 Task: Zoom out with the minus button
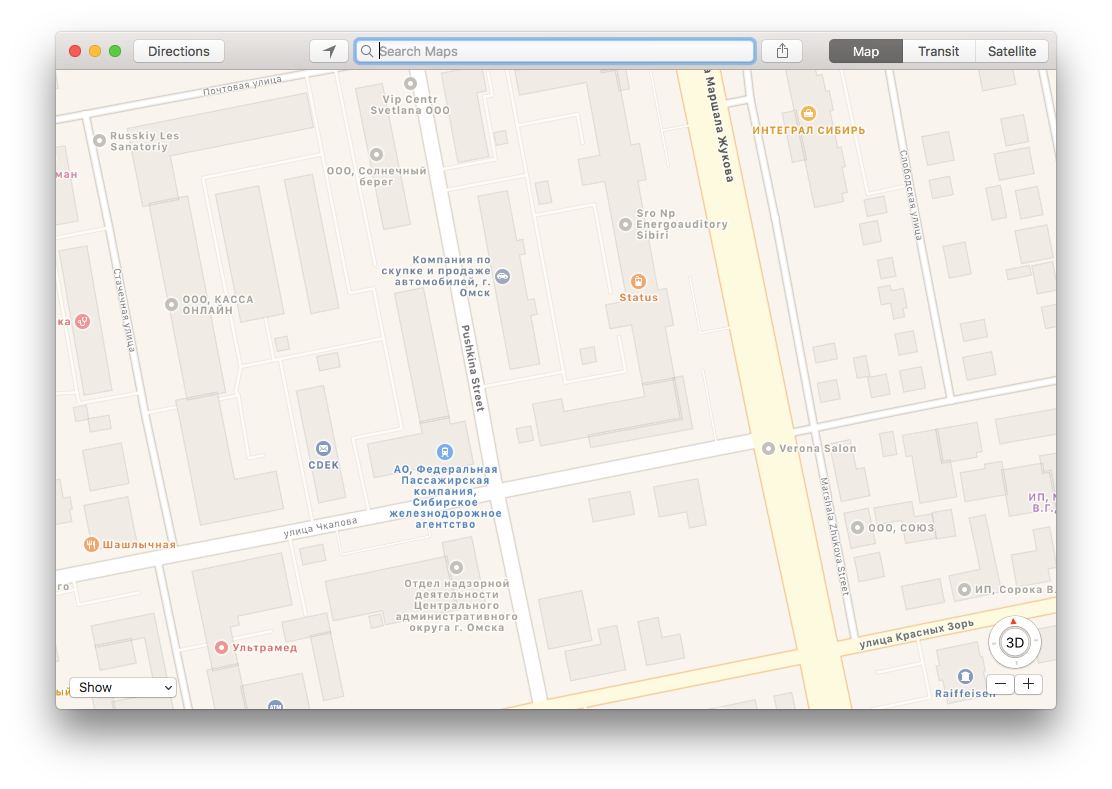[1000, 684]
